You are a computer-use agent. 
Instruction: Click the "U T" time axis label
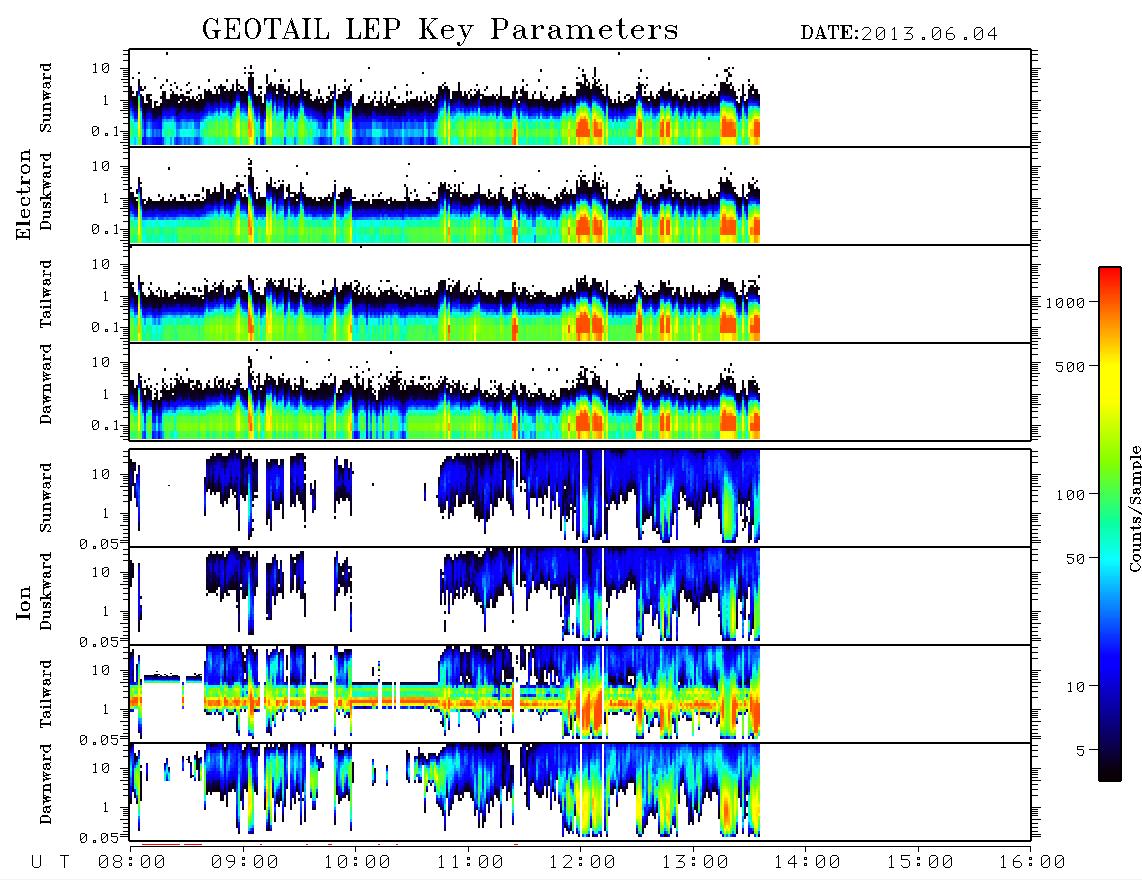(51, 863)
